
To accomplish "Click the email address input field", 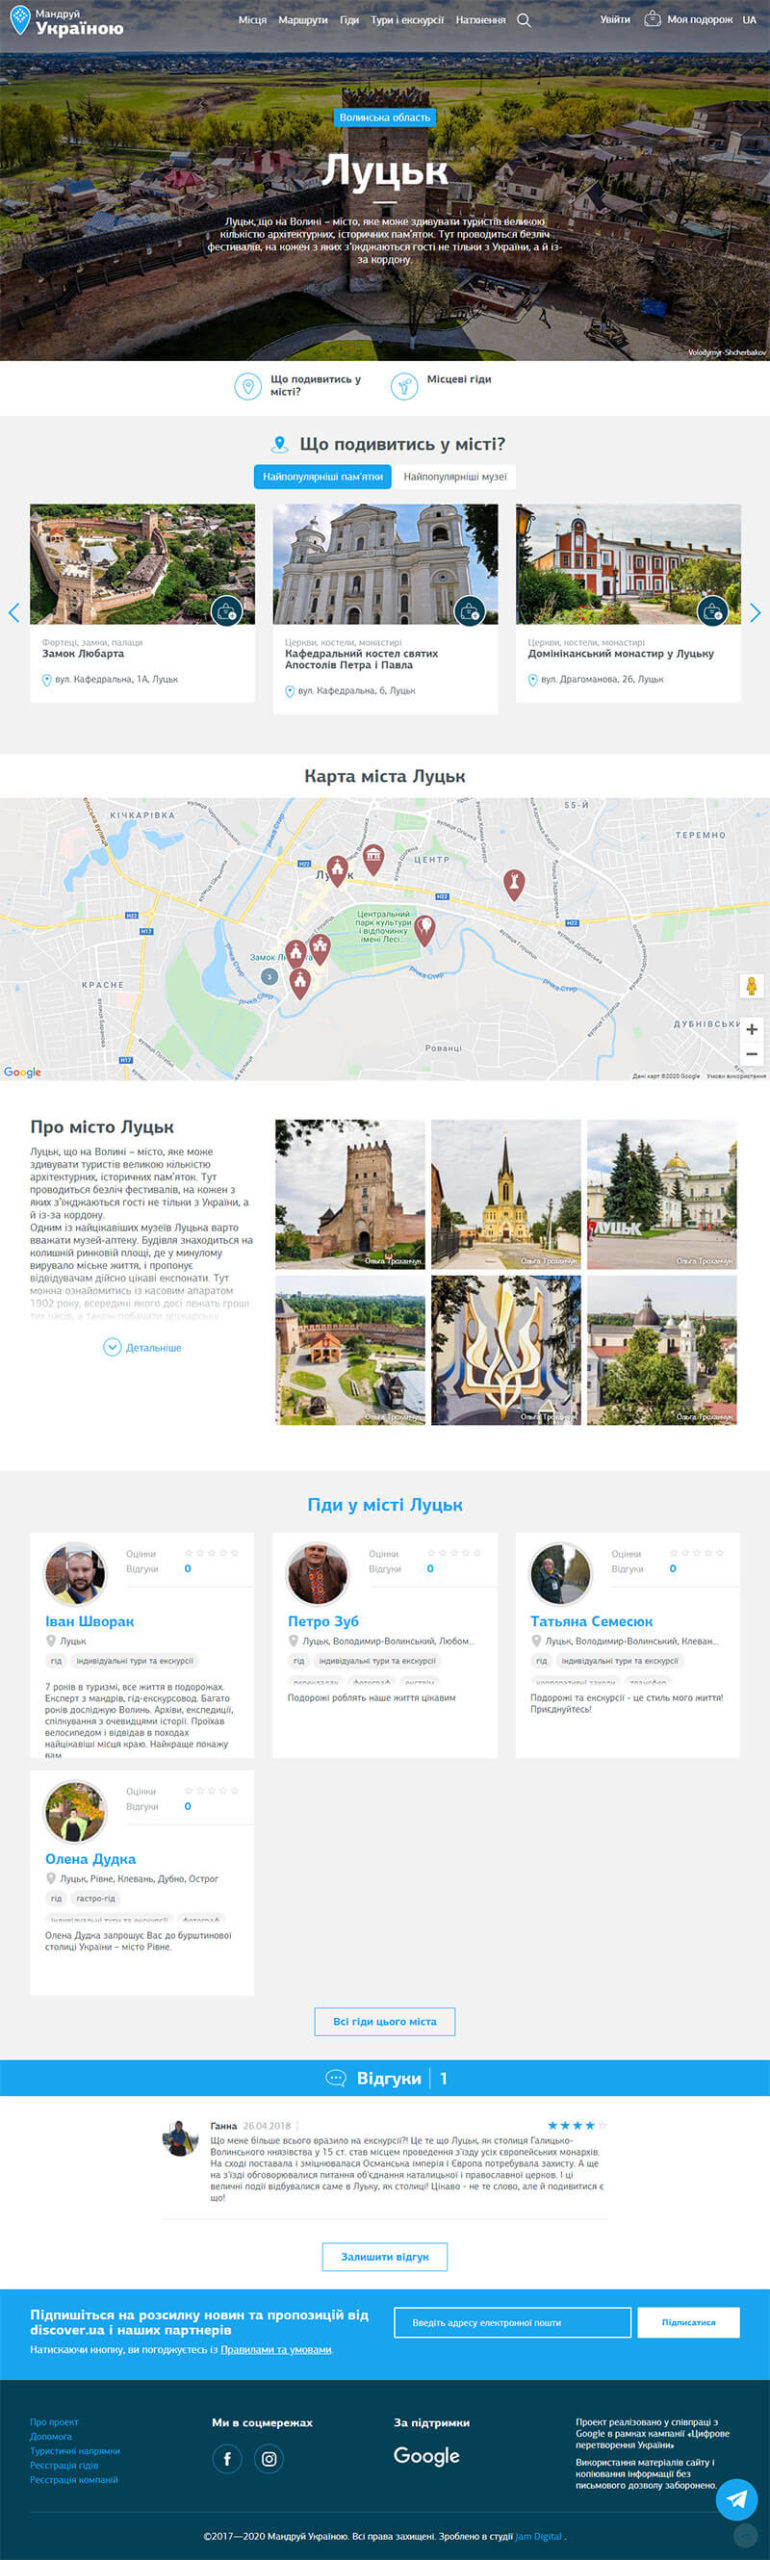I will point(512,2322).
